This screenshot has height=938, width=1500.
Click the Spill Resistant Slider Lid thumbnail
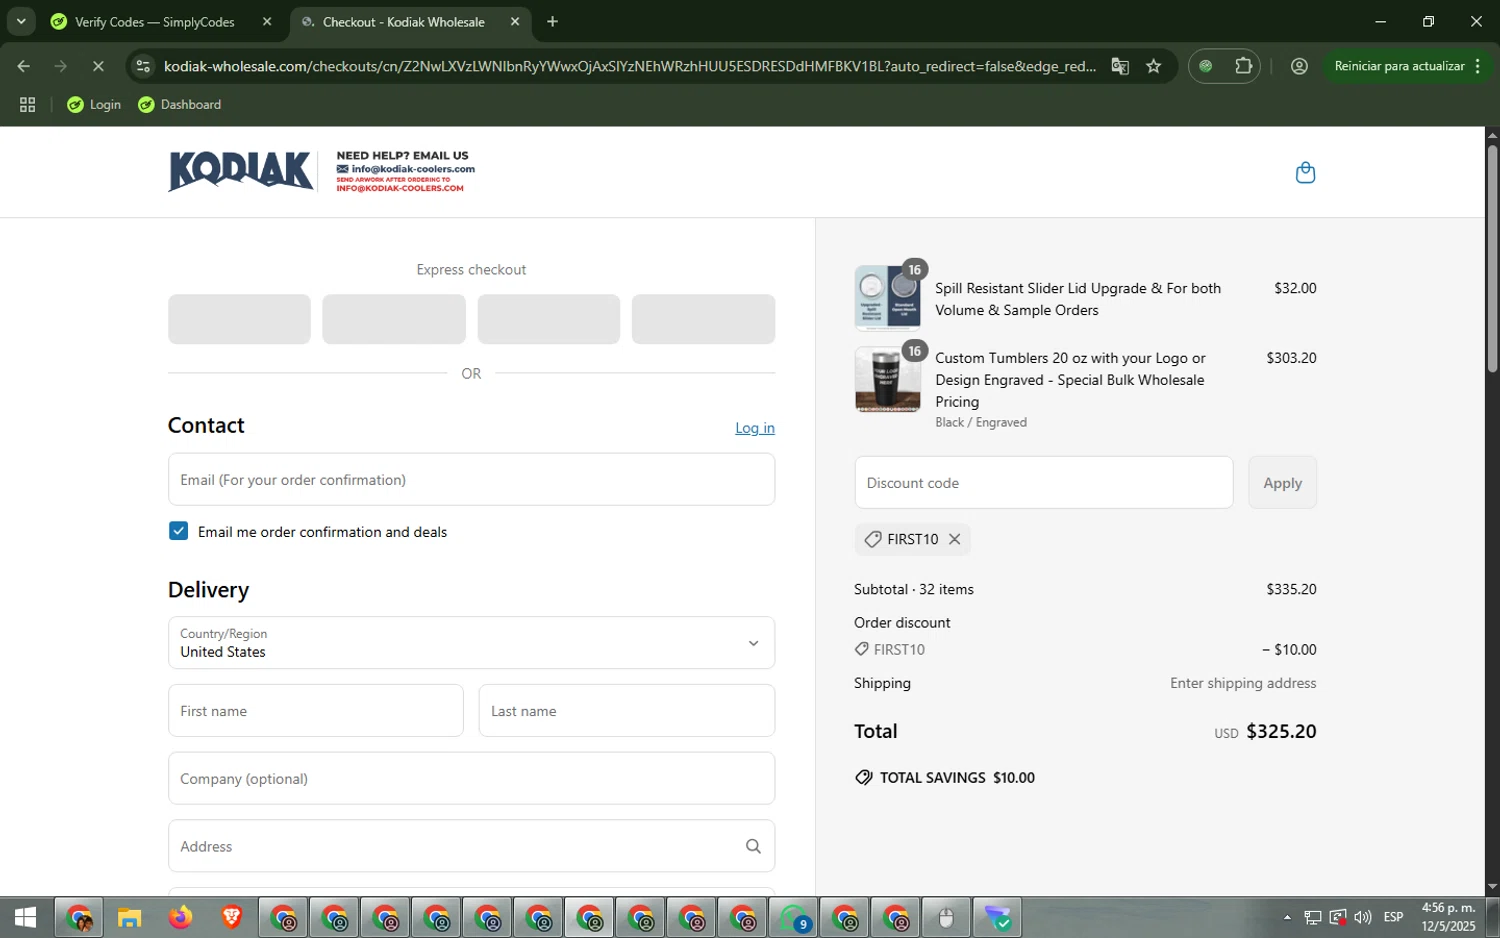[x=887, y=298]
